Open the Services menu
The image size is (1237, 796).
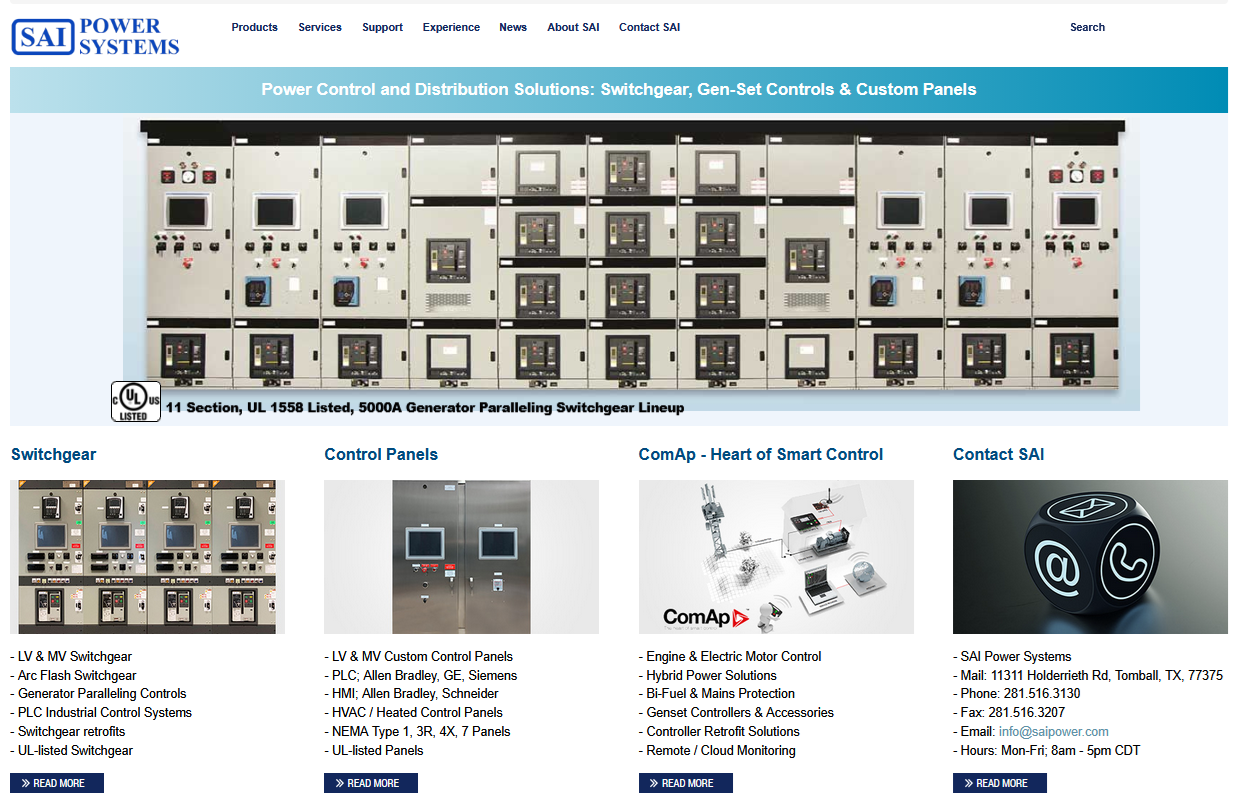tap(320, 27)
